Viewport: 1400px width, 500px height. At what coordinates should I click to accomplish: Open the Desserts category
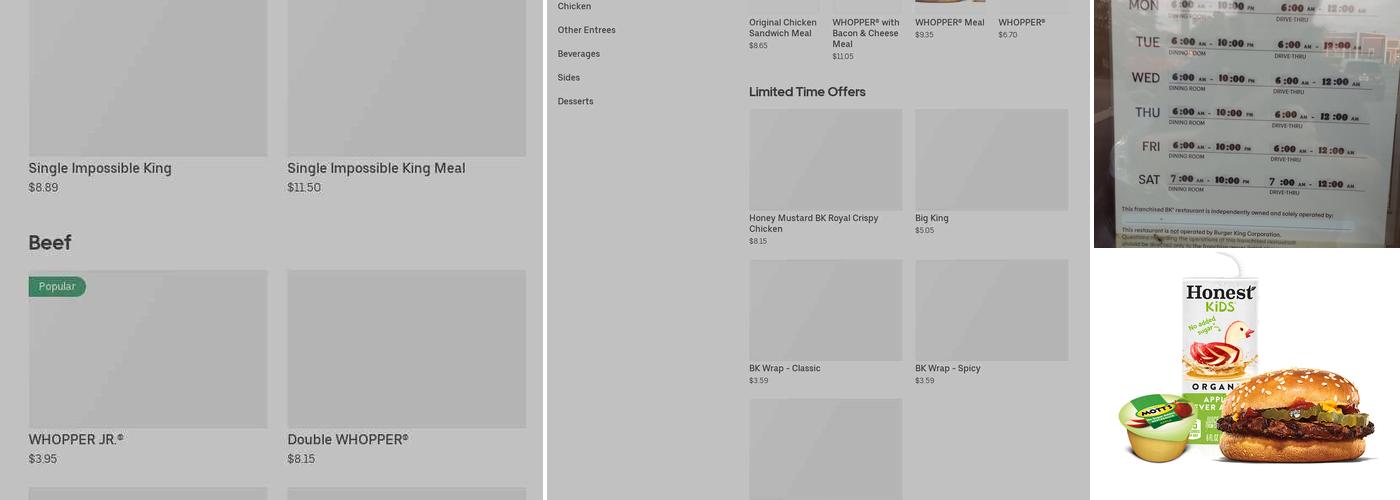pos(575,102)
